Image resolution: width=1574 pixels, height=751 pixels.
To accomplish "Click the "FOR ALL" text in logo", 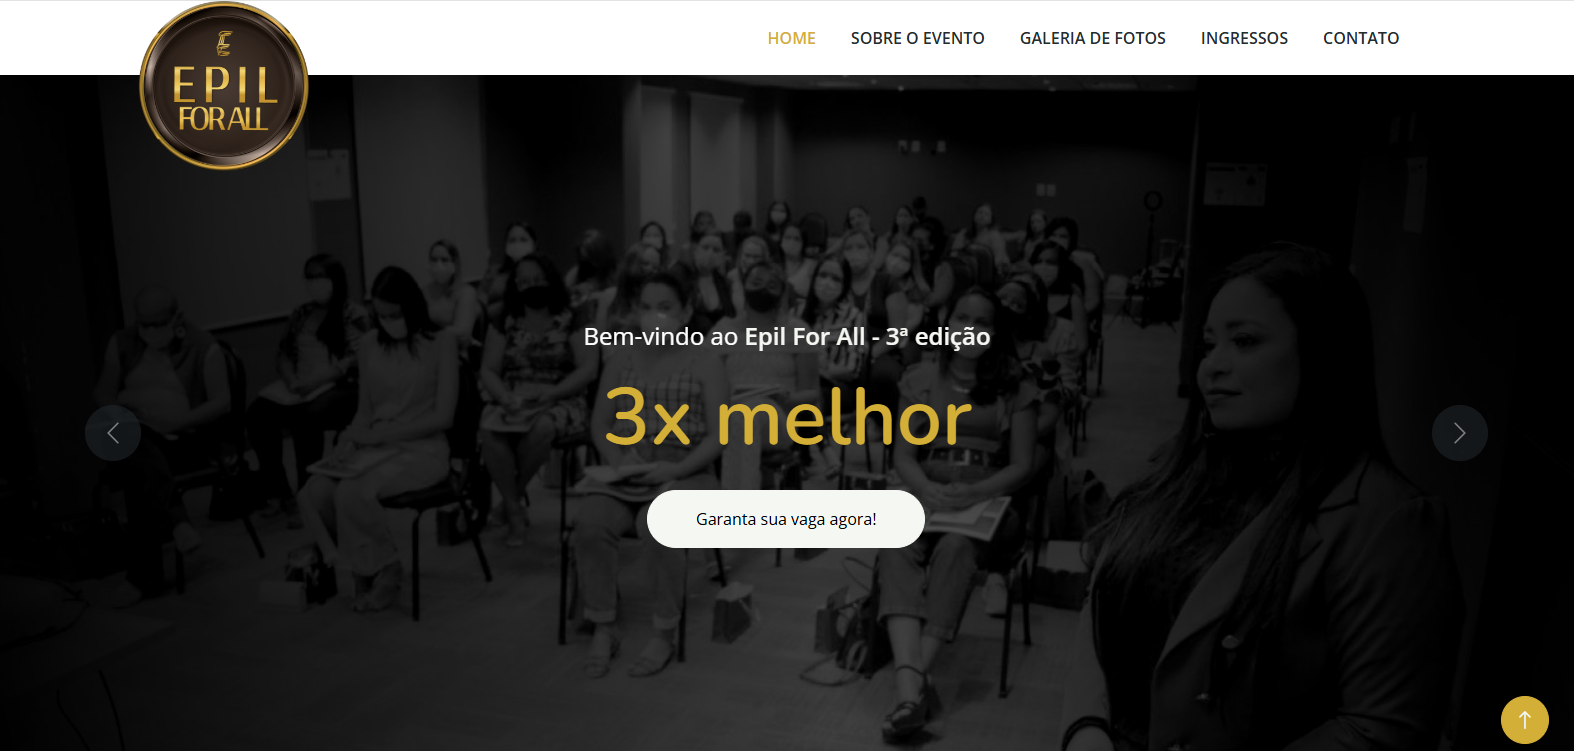I will pos(224,119).
